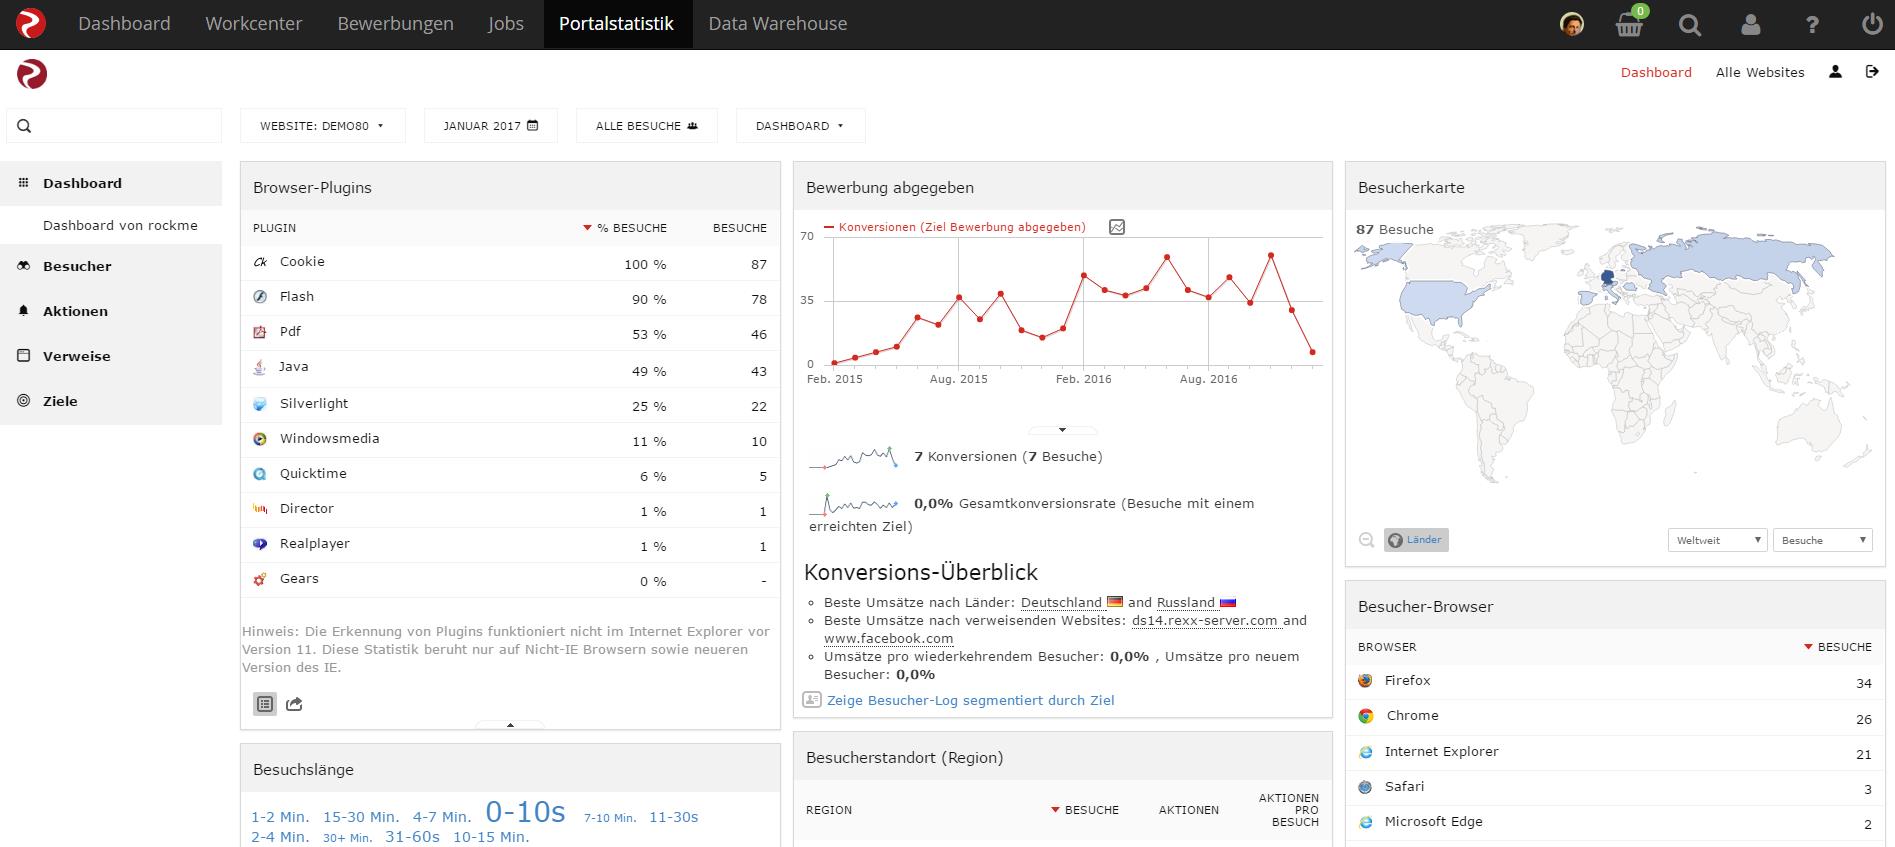Click the Java plugin icon

coord(260,367)
